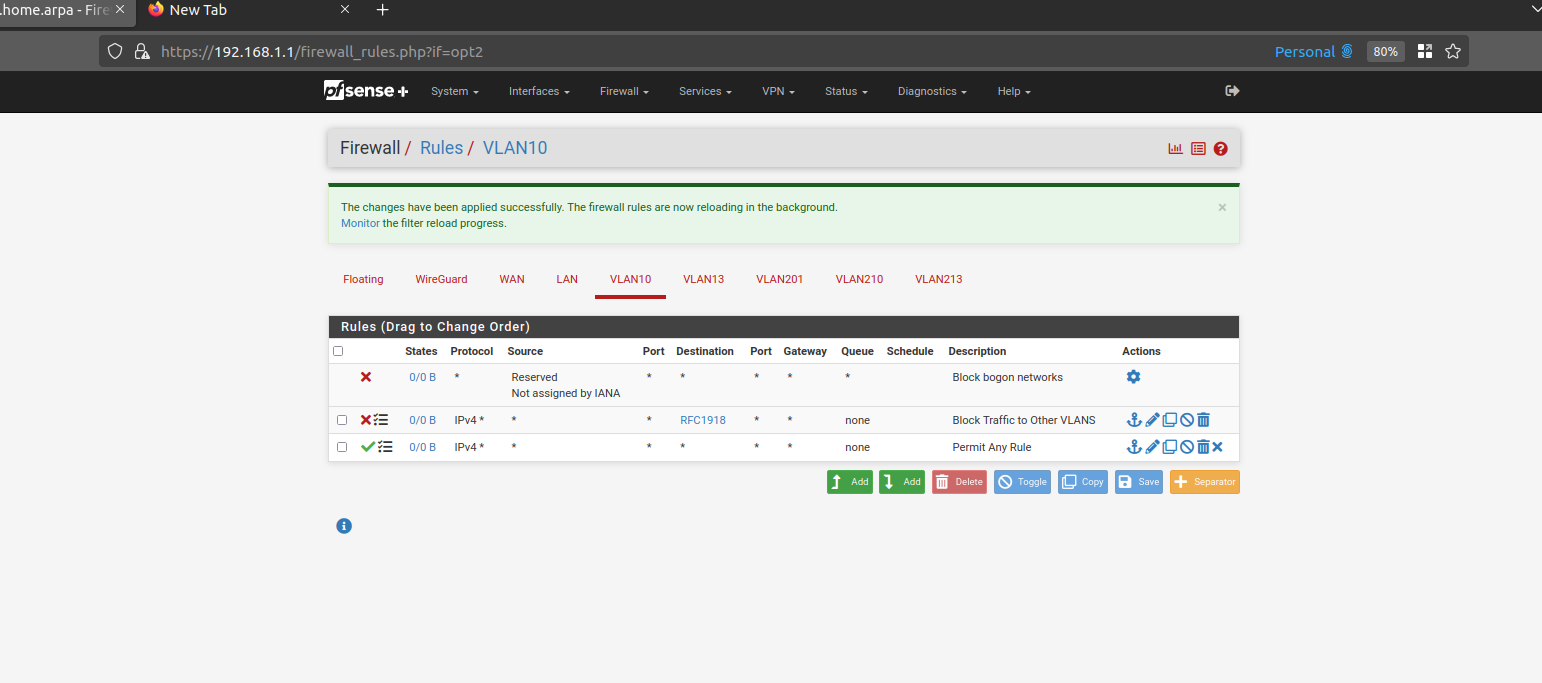This screenshot has height=683, width=1542.
Task: List all tabs with the chevron at the tab bar end
Action: point(1536,9)
